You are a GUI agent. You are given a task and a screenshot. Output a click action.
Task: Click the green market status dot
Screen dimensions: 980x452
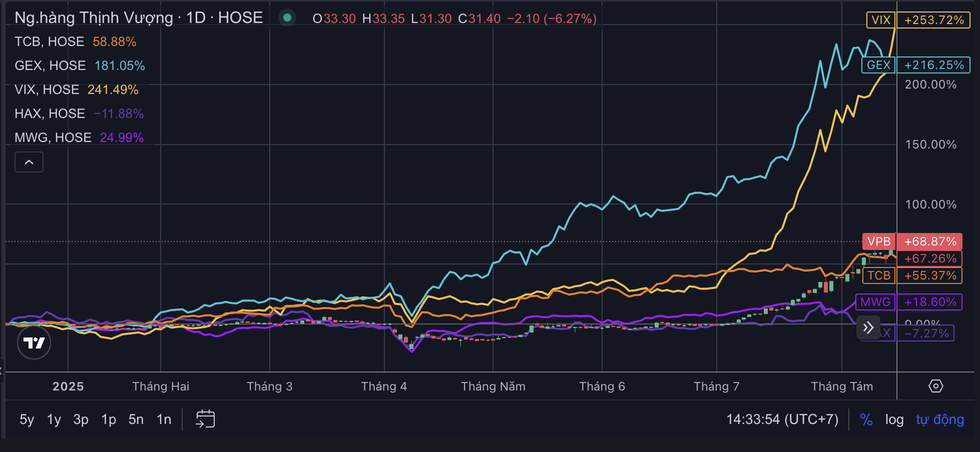[x=288, y=18]
